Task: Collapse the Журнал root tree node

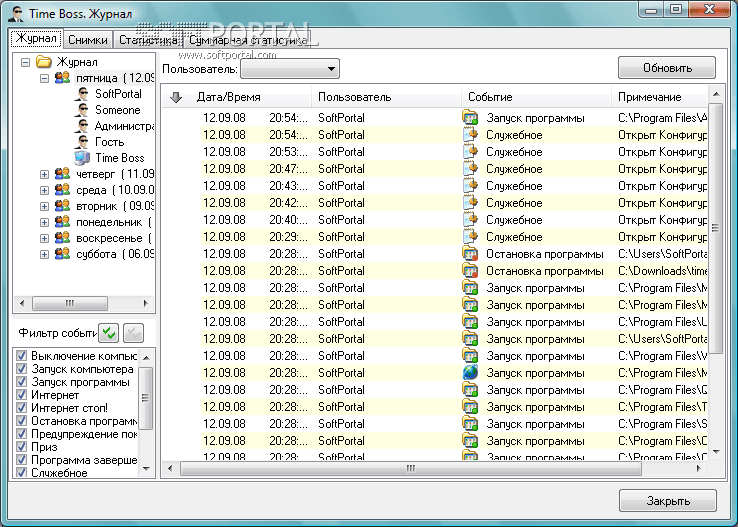Action: pyautogui.click(x=26, y=62)
